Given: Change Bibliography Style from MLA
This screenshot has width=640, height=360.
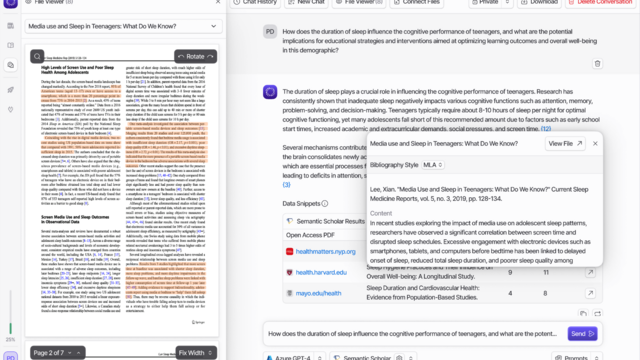Looking at the screenshot, I should [433, 165].
